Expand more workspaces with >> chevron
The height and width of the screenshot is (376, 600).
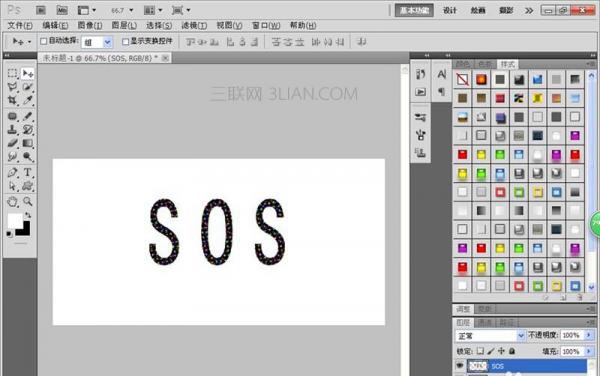pyautogui.click(x=529, y=10)
